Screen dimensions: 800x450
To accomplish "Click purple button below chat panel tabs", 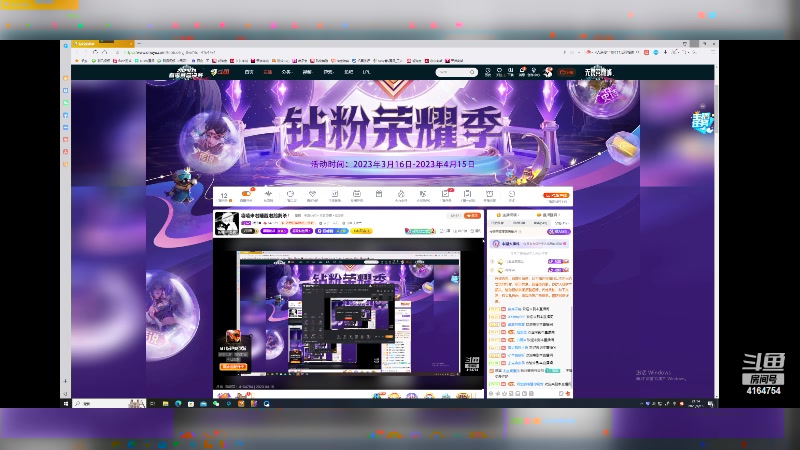I will (x=559, y=232).
